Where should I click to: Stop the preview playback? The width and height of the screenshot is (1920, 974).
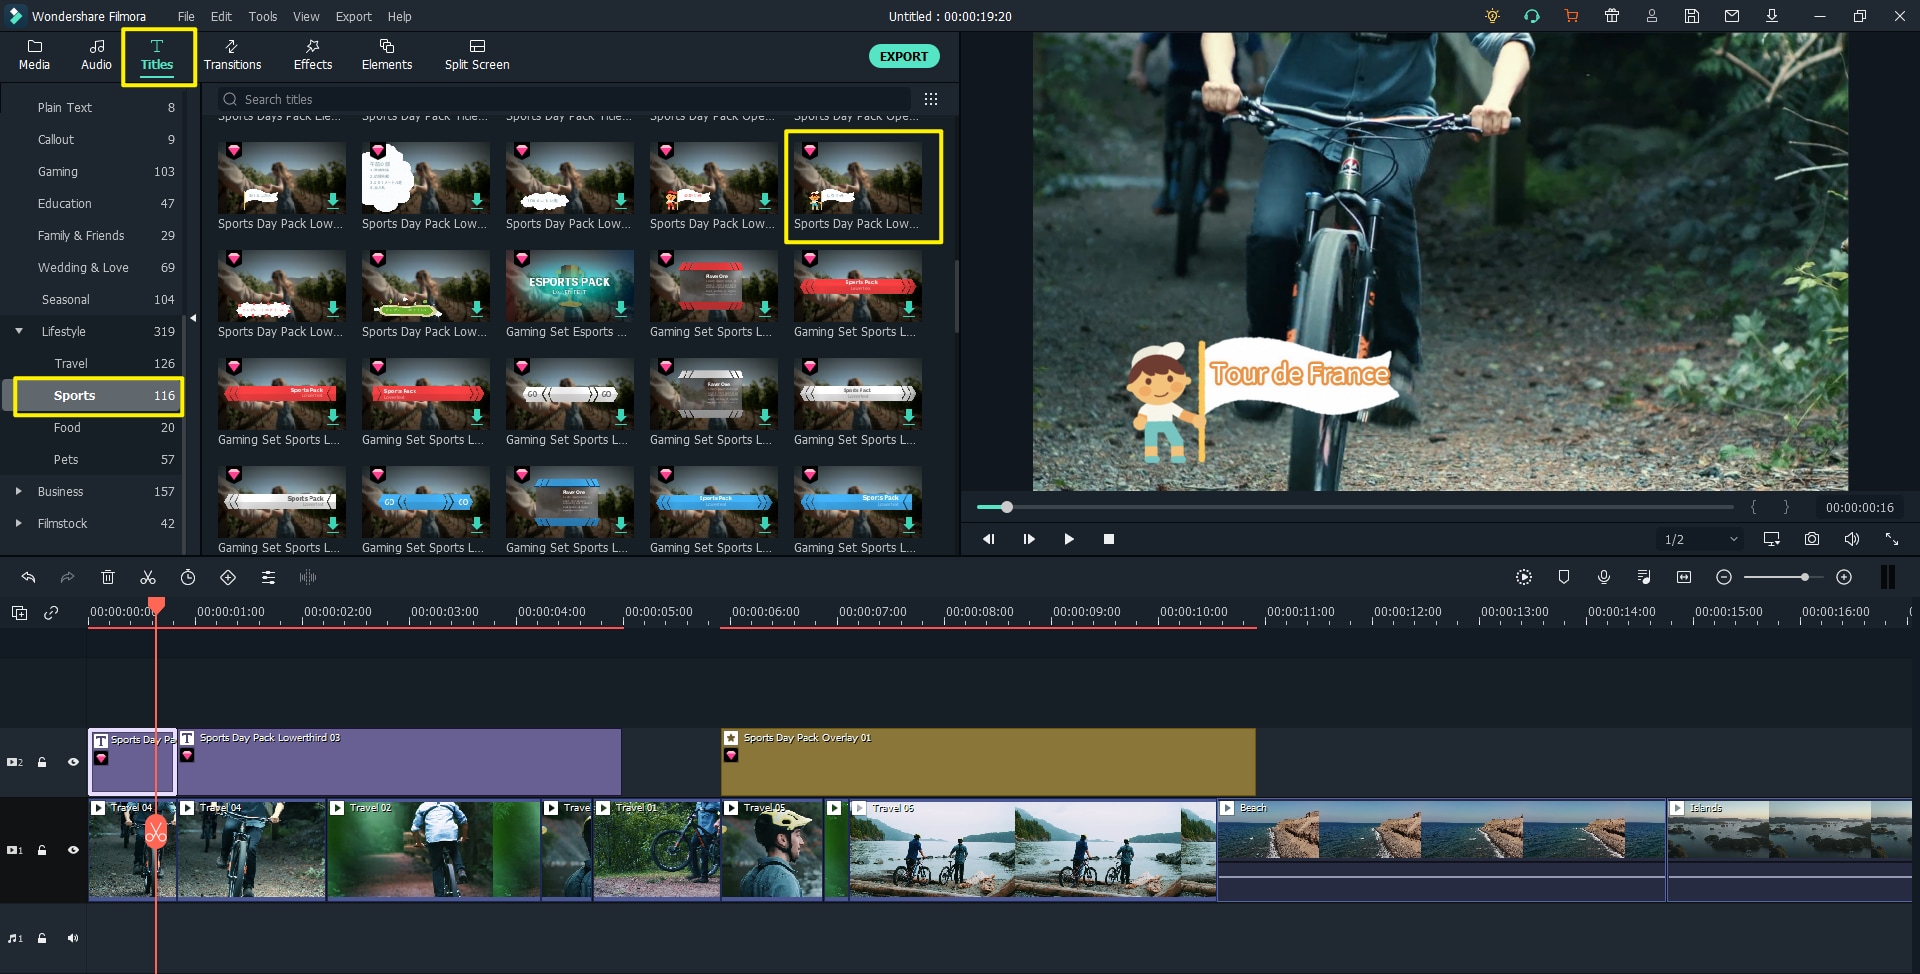click(1109, 539)
